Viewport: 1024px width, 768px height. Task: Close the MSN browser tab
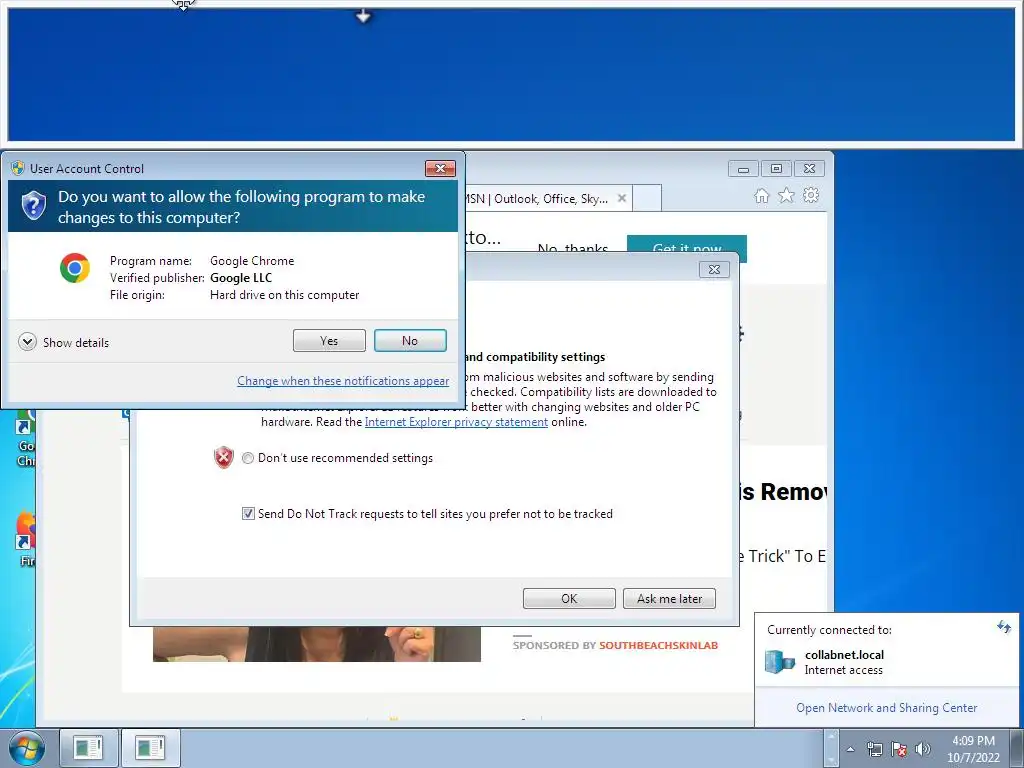click(622, 198)
